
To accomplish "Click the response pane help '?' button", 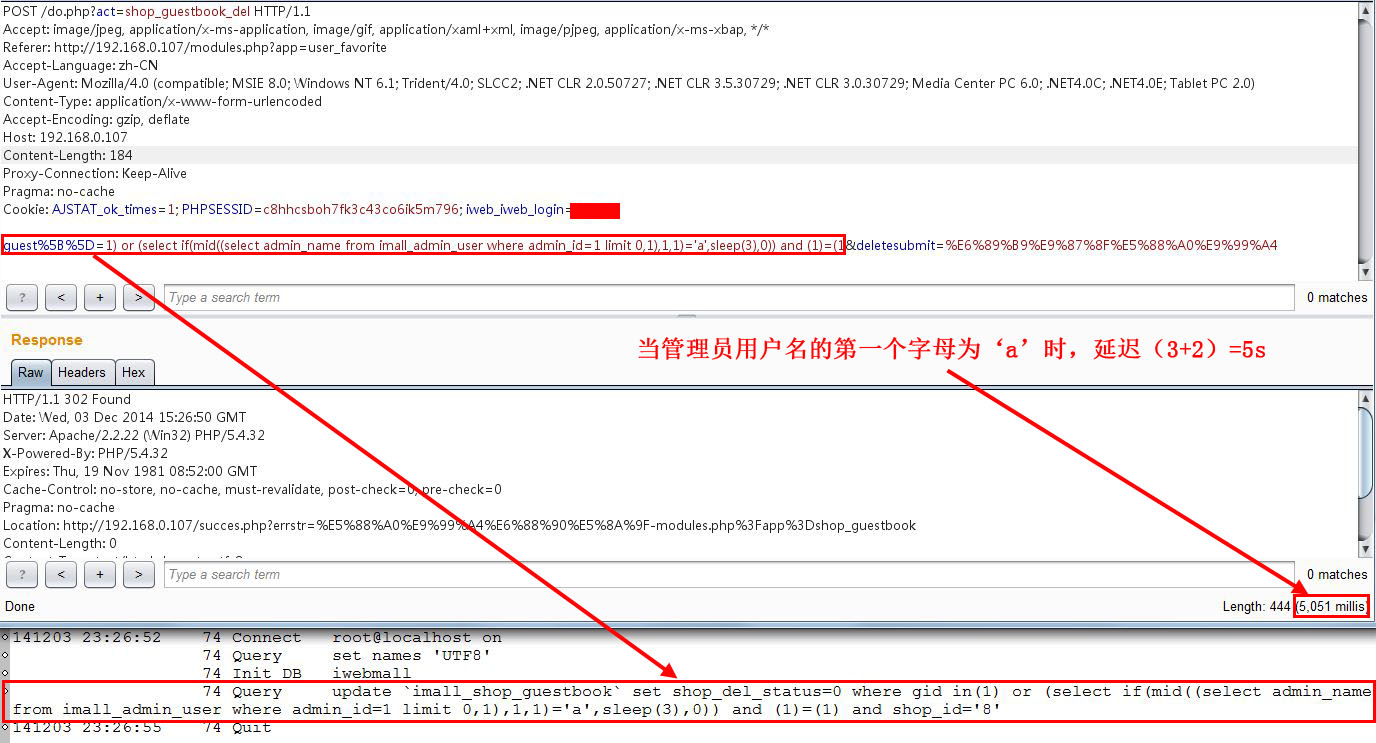I will coord(22,574).
